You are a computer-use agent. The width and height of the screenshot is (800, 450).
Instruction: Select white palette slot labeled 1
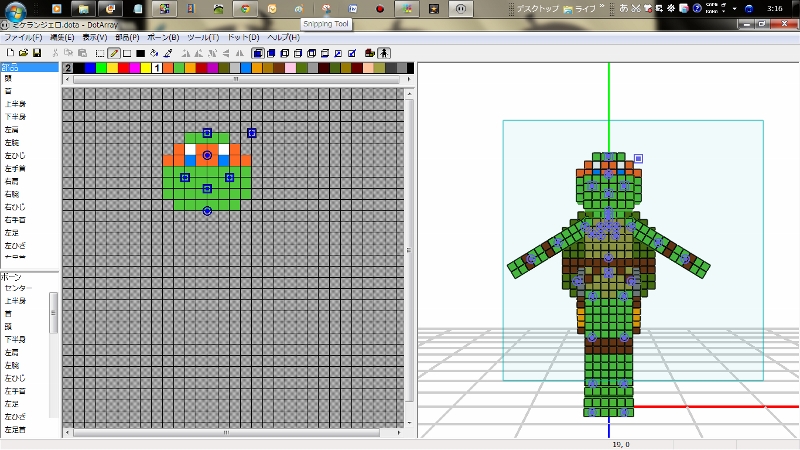[x=157, y=68]
